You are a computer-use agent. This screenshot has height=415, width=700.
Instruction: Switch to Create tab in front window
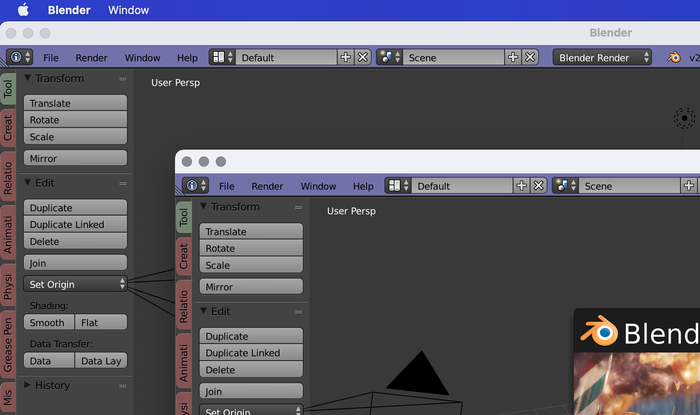[x=184, y=257]
